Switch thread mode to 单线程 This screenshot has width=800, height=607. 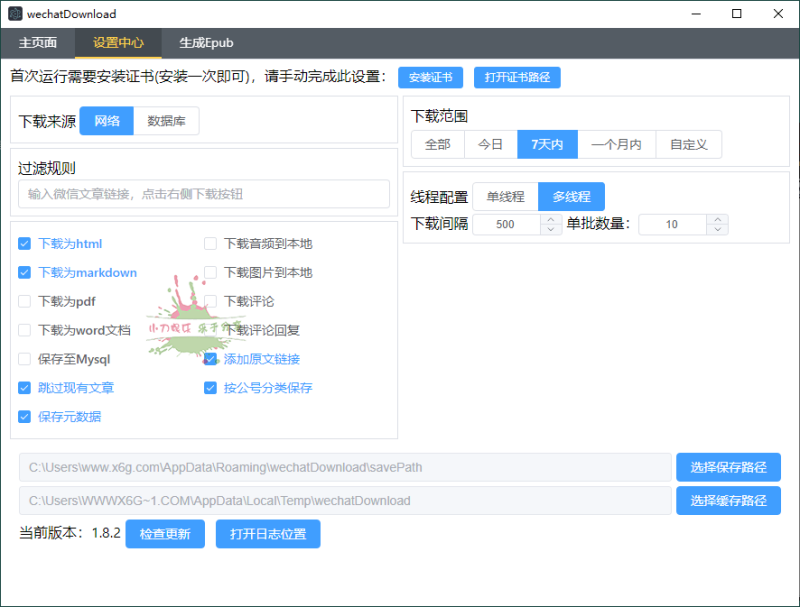pos(506,196)
